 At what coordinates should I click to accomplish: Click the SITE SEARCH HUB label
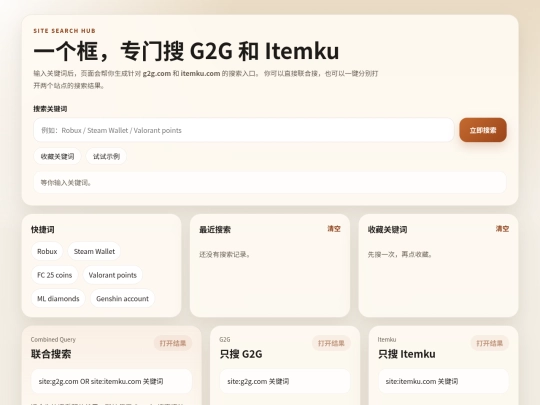tap(64, 31)
